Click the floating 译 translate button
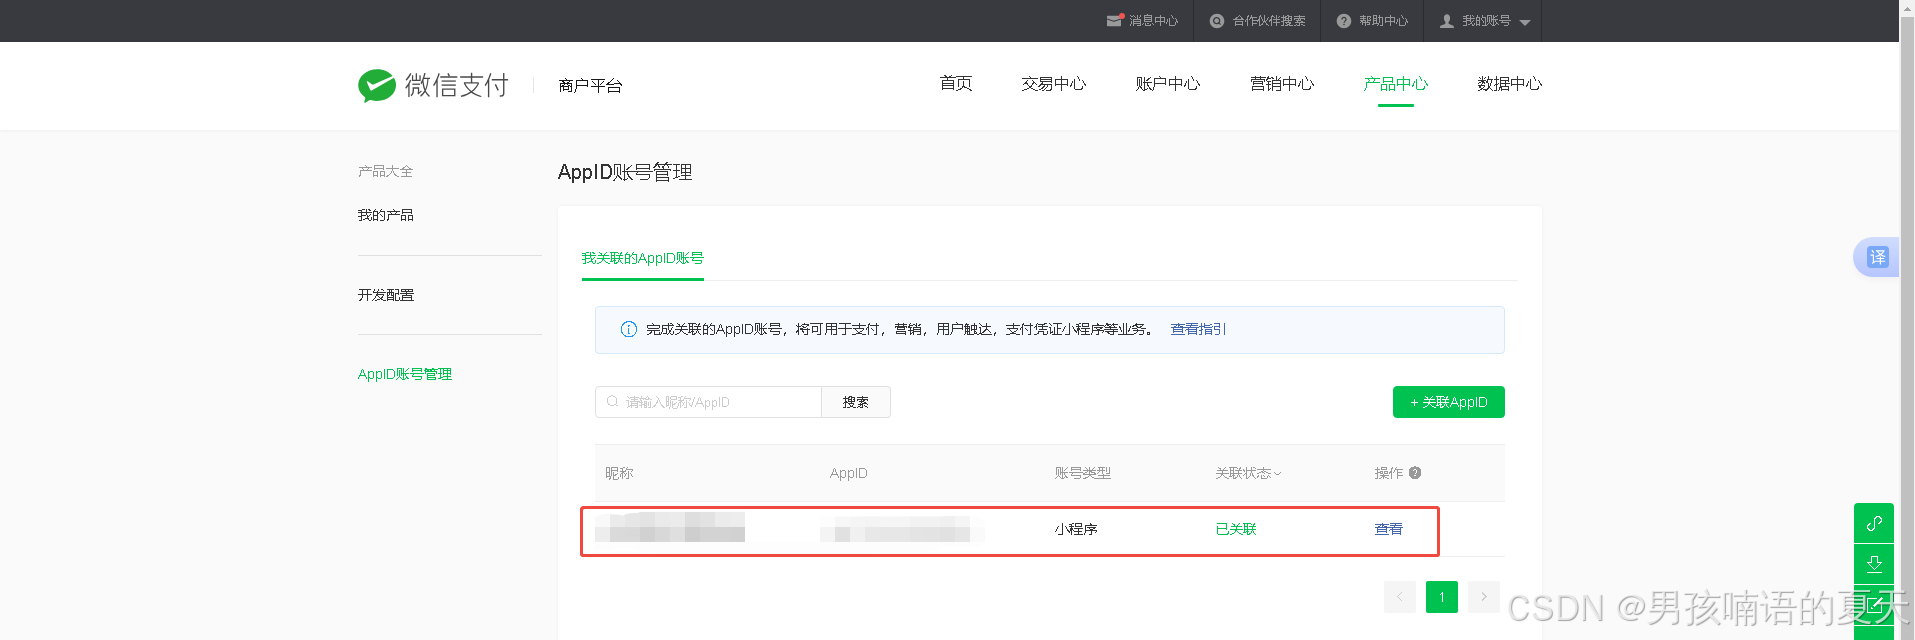The image size is (1915, 640). [1877, 257]
